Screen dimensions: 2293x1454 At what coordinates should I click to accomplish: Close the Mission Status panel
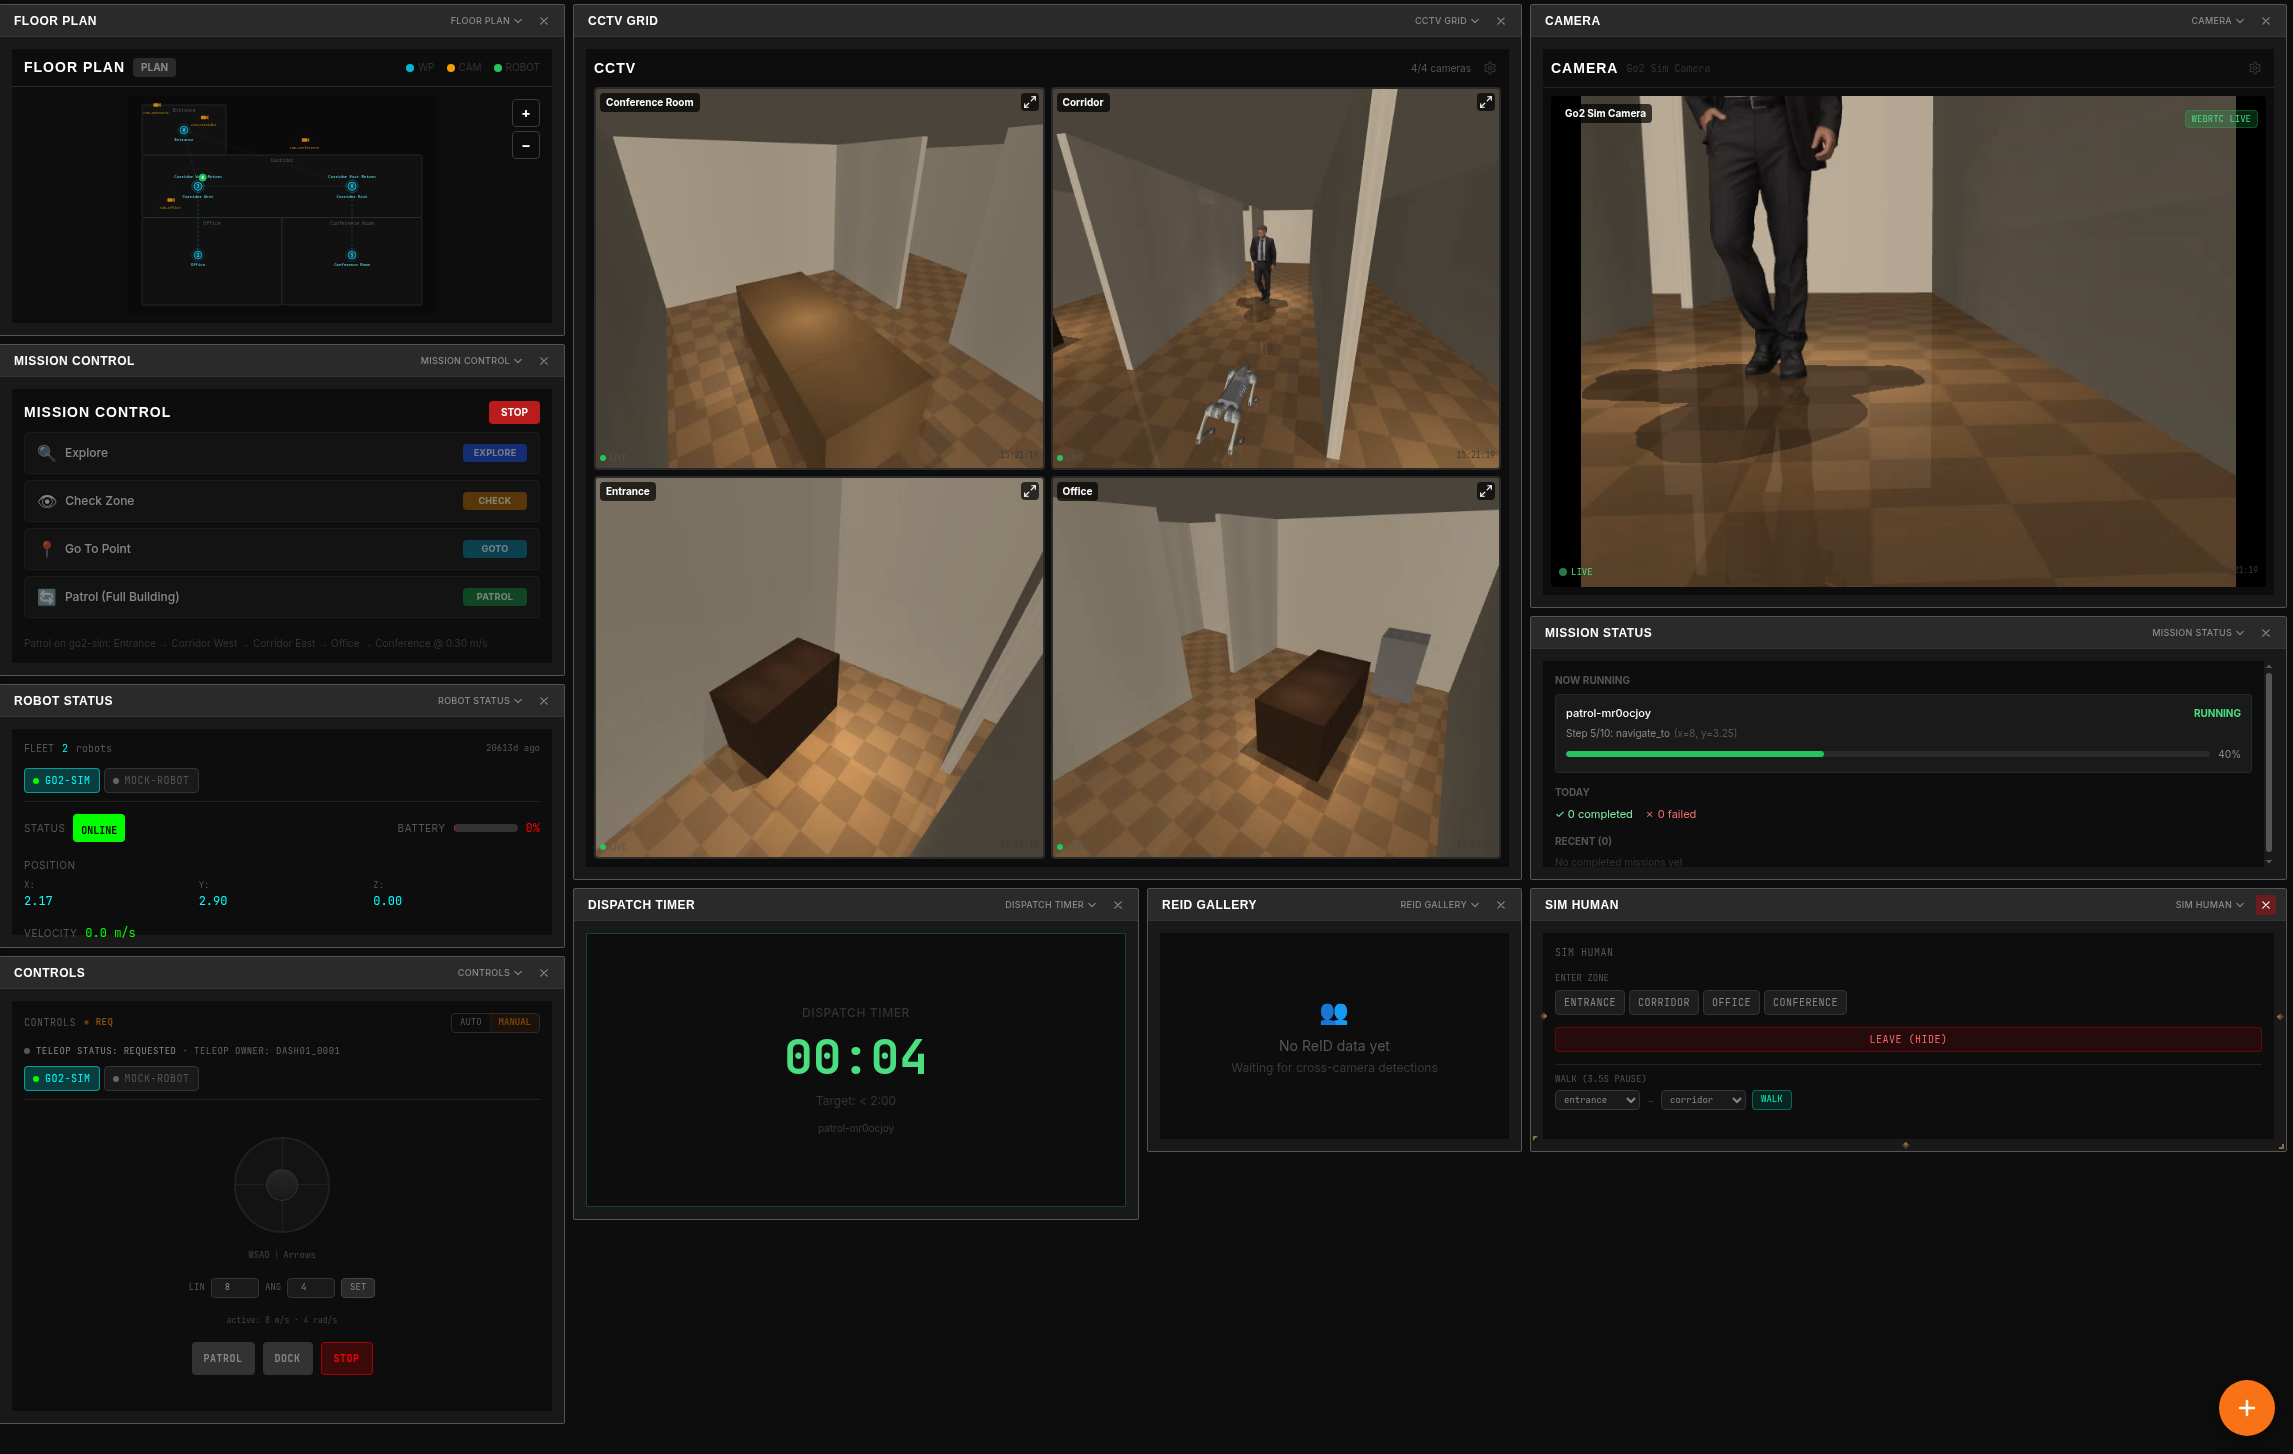pyautogui.click(x=2266, y=633)
